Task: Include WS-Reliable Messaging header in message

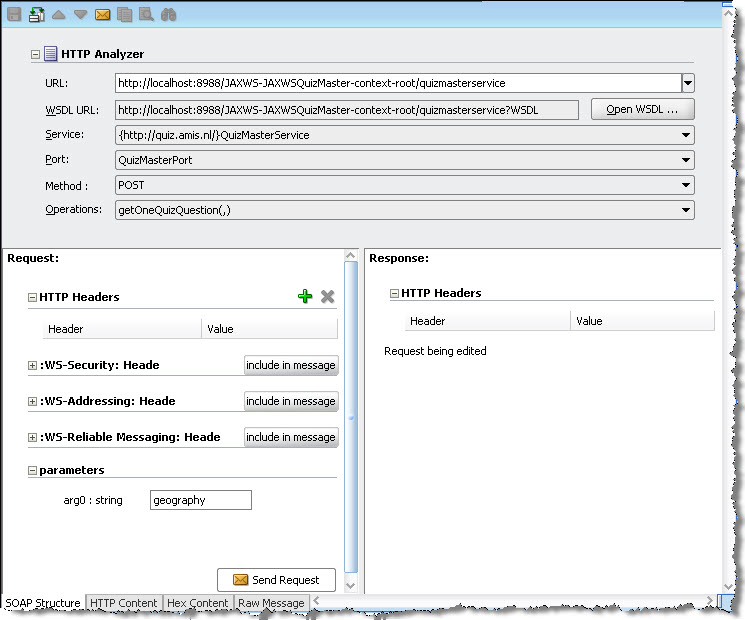Action: pos(291,437)
